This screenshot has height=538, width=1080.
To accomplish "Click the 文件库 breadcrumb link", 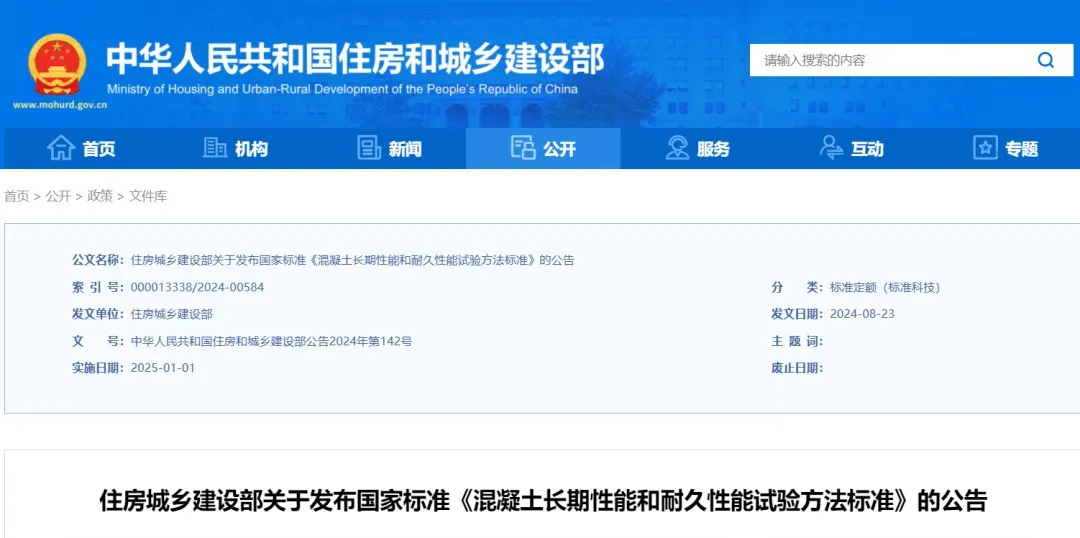I will tap(148, 196).
